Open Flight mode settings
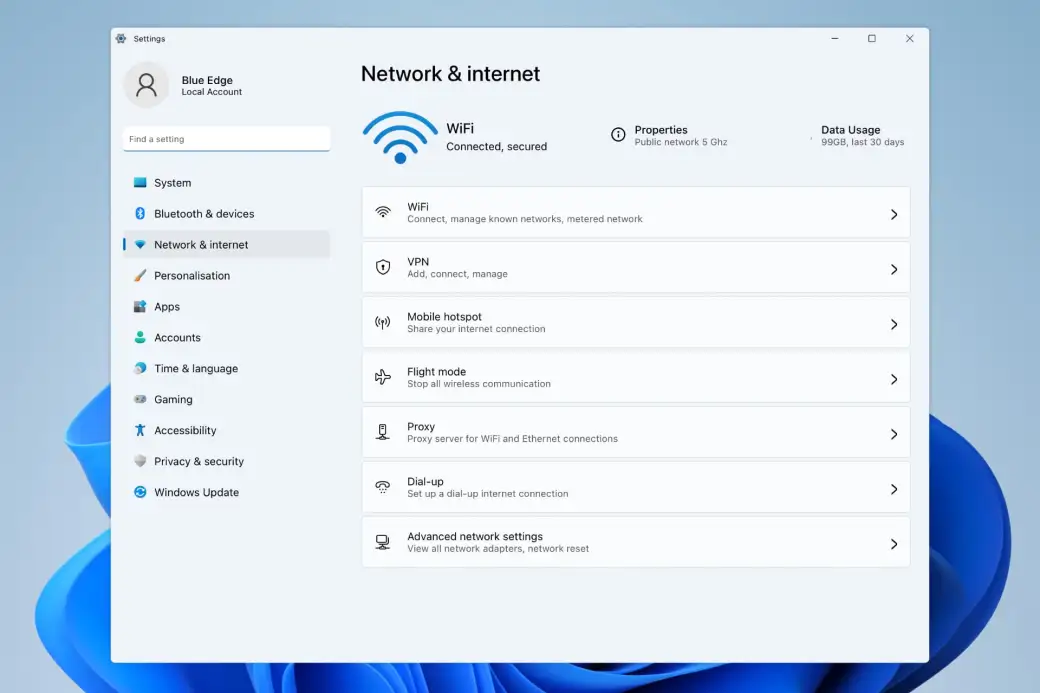 636,377
